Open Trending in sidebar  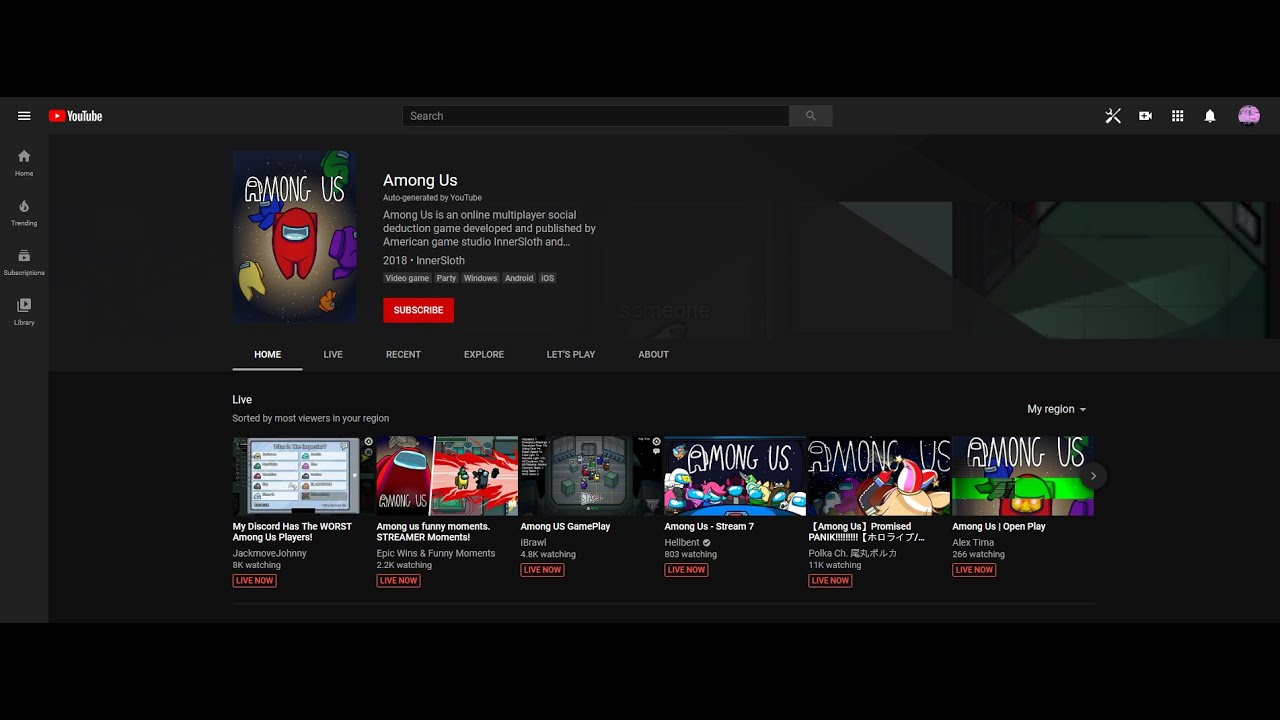click(x=24, y=213)
